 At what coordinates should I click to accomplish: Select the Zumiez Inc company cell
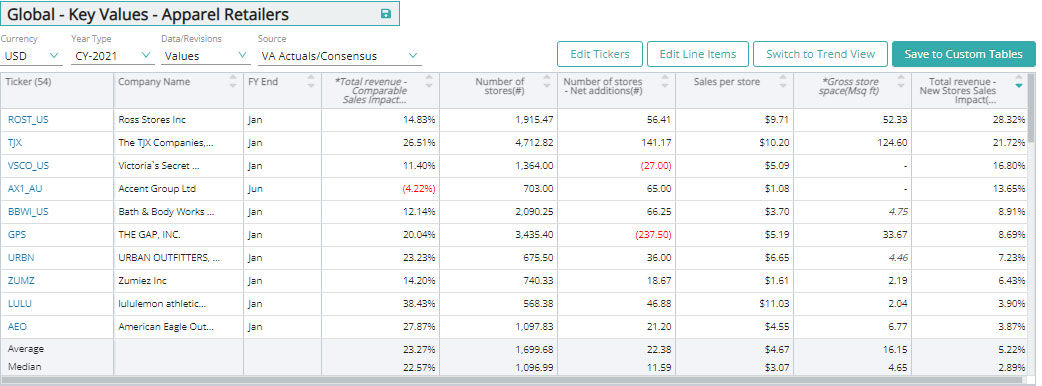click(x=179, y=280)
